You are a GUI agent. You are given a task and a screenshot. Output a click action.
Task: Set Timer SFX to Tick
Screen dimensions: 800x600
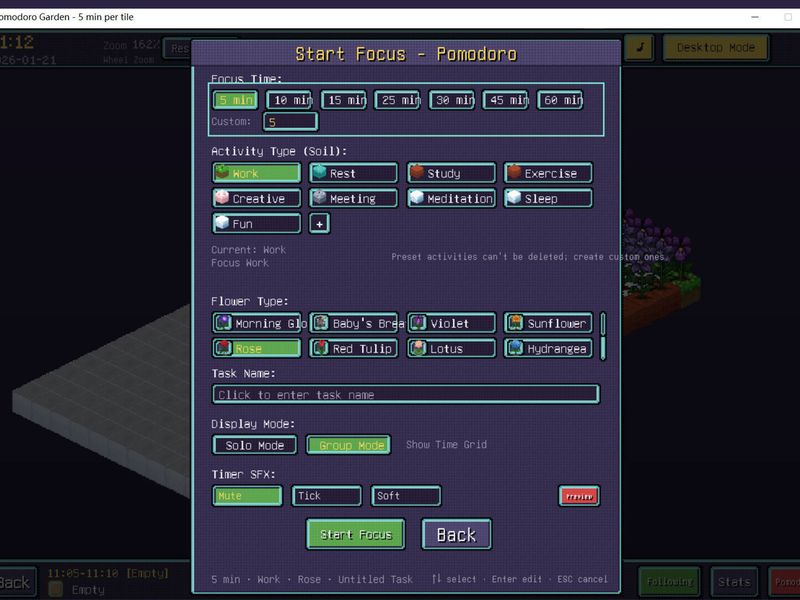(327, 495)
